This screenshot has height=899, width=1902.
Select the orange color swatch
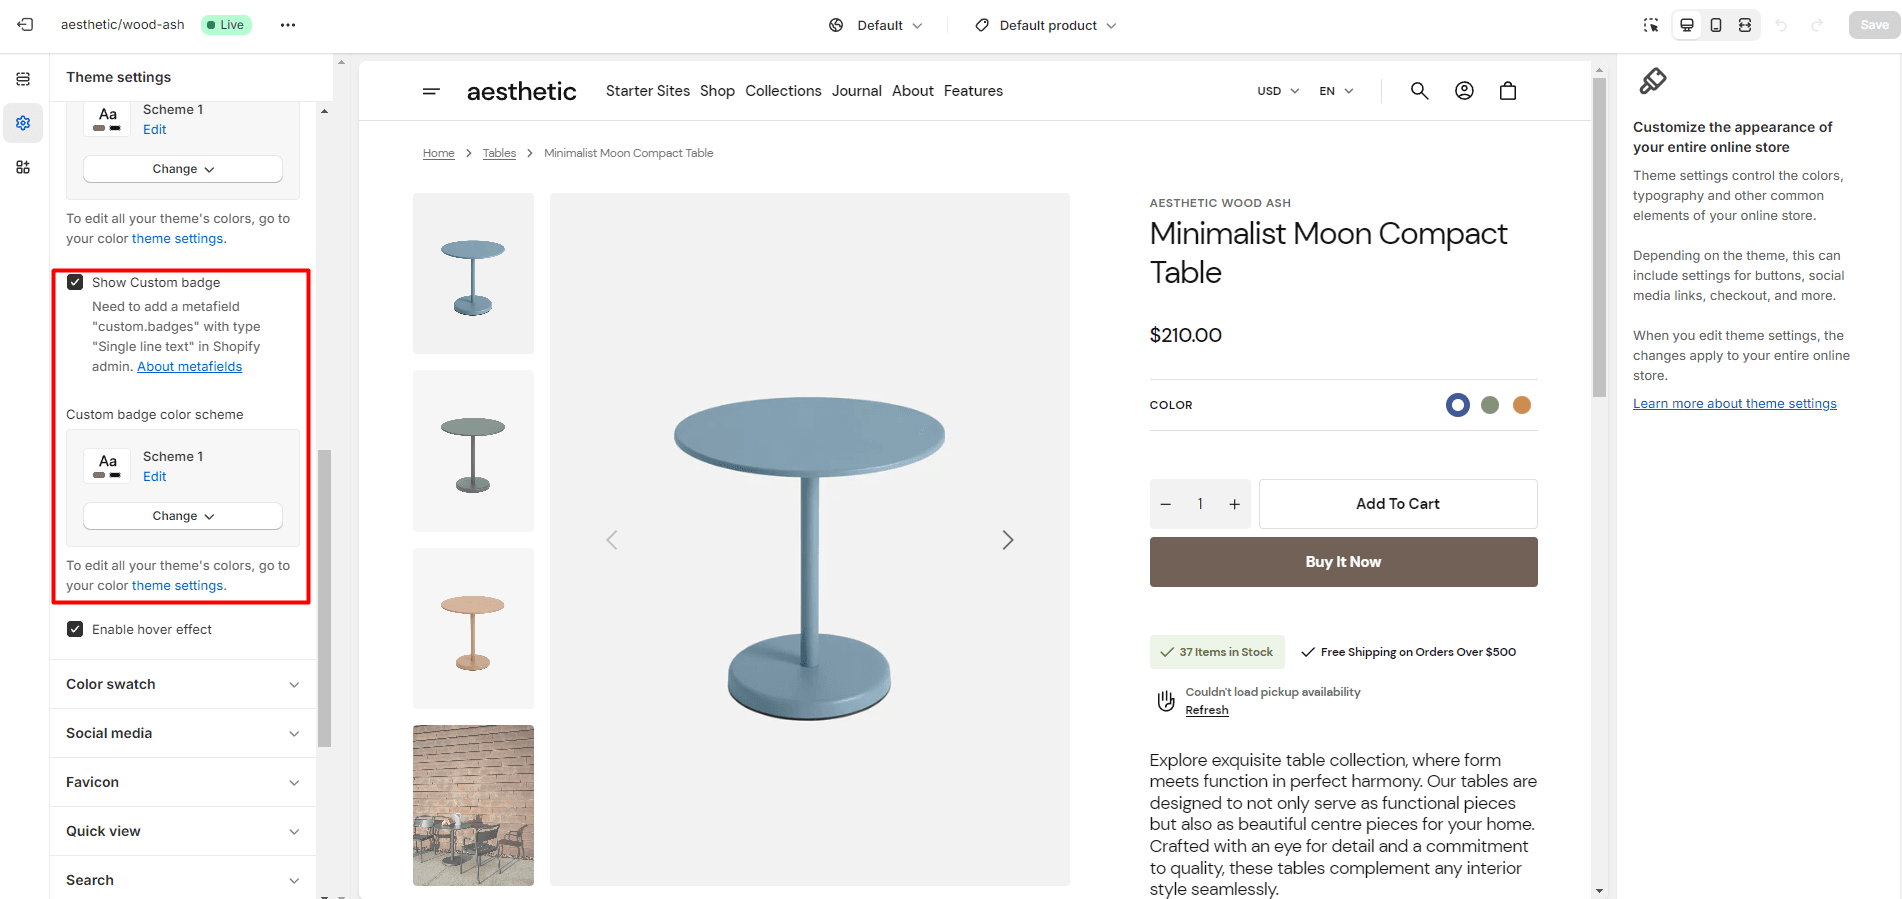[1521, 405]
